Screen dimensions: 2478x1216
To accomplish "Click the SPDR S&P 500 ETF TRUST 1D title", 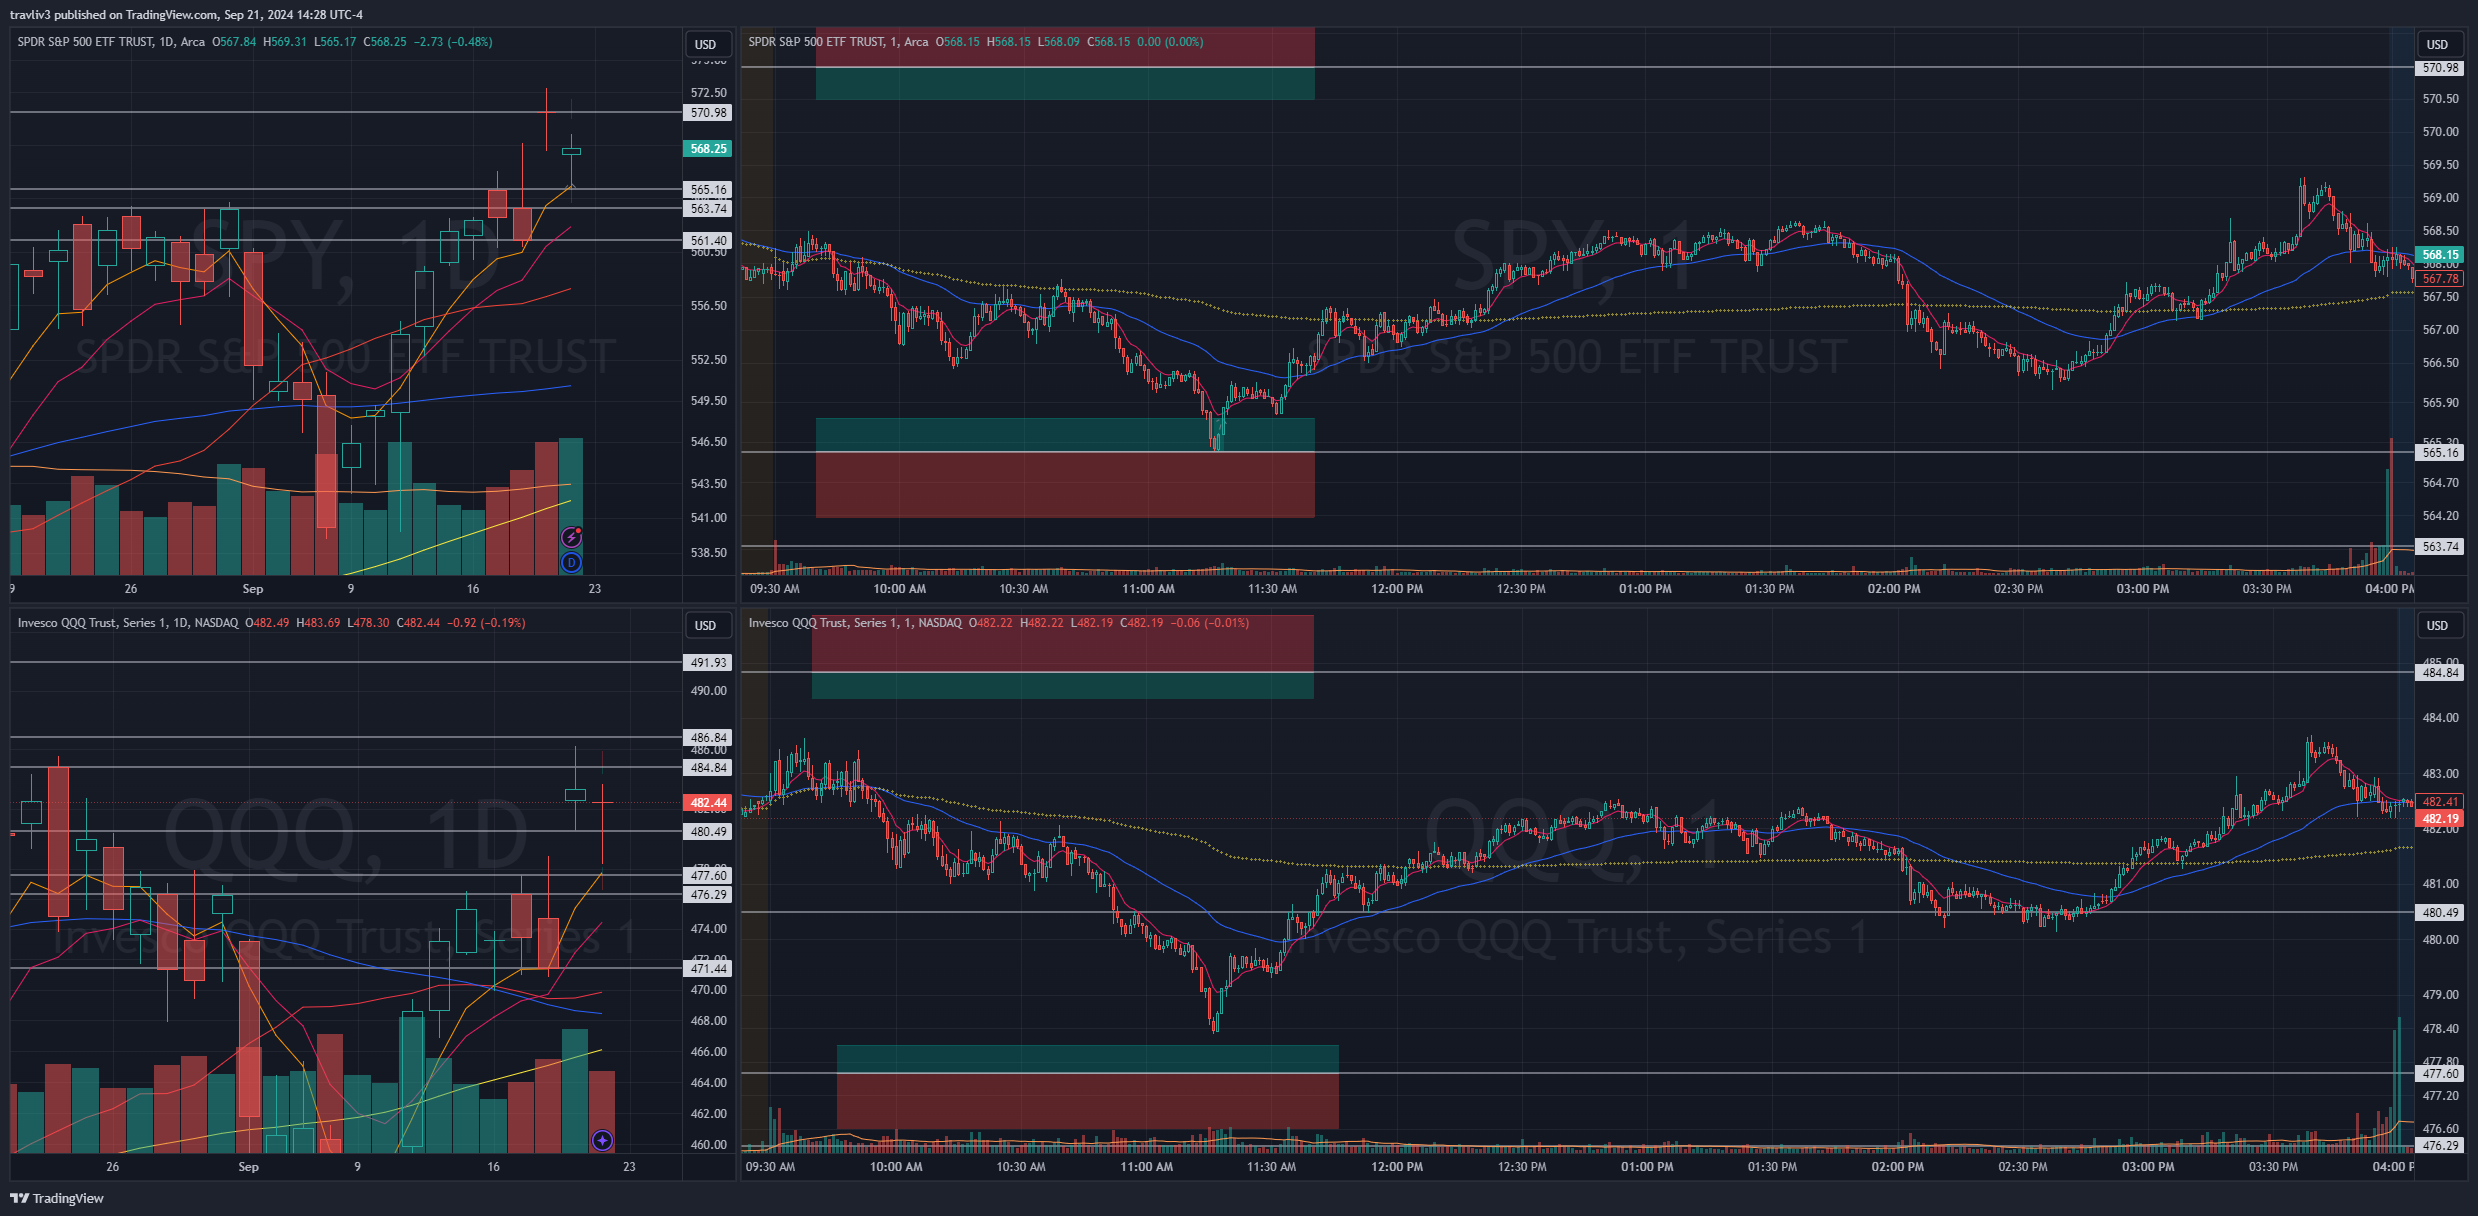I will [x=110, y=42].
